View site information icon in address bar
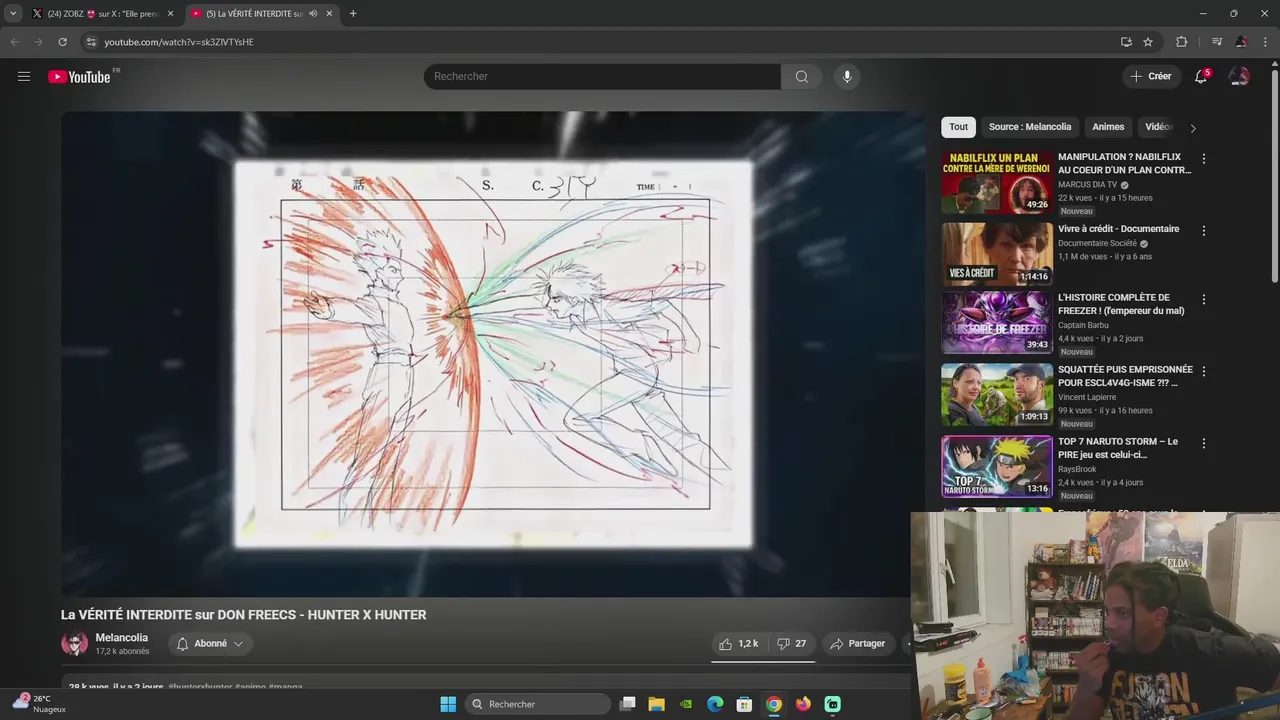 [x=91, y=42]
